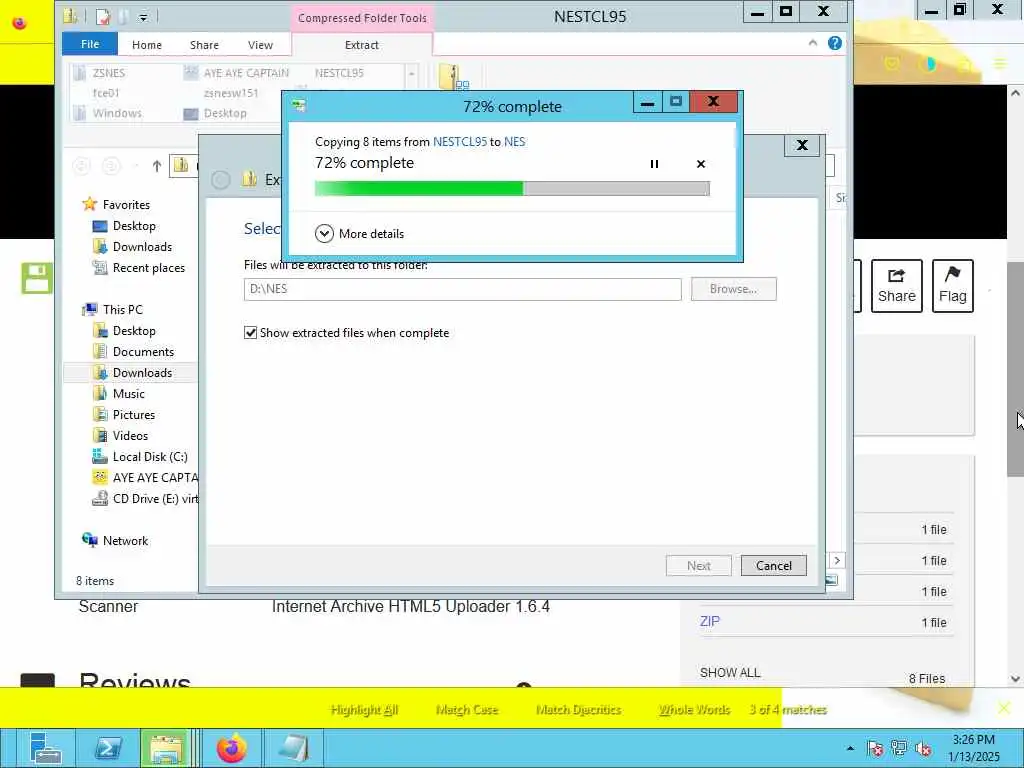Click File Explorer taskbar icon
1024x768 pixels.
coord(167,748)
